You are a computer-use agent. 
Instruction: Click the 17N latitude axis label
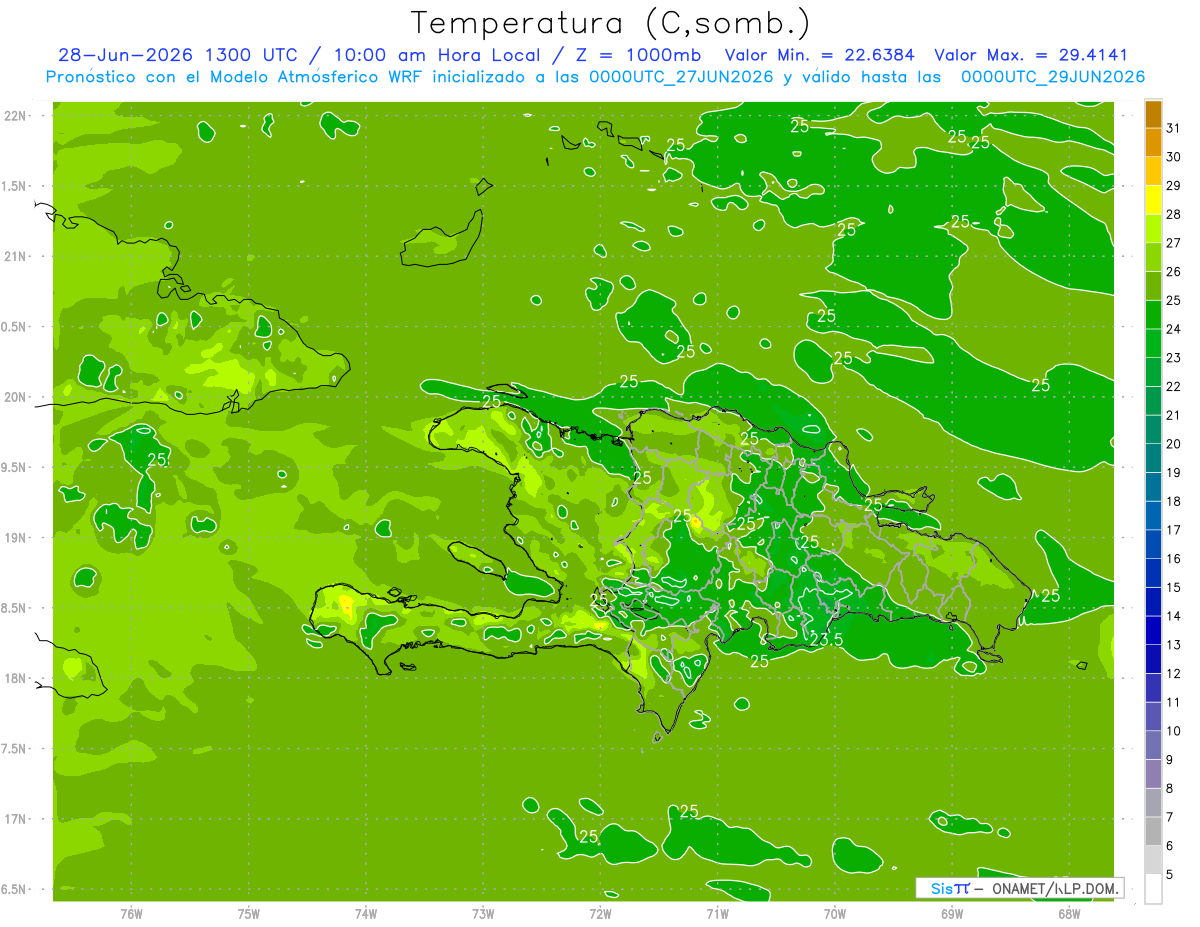pos(15,819)
